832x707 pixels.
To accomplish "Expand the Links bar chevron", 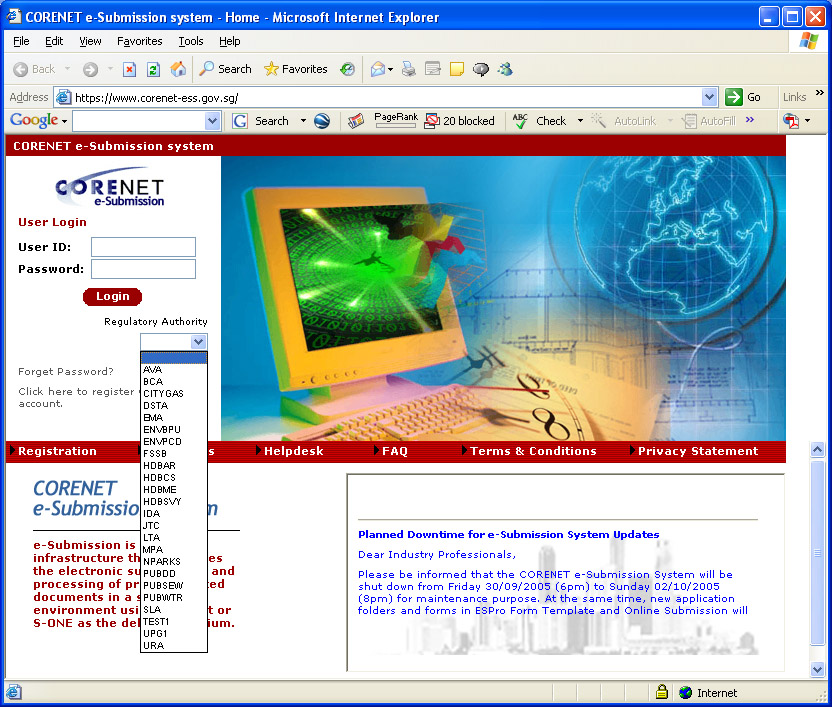I will tap(820, 93).
